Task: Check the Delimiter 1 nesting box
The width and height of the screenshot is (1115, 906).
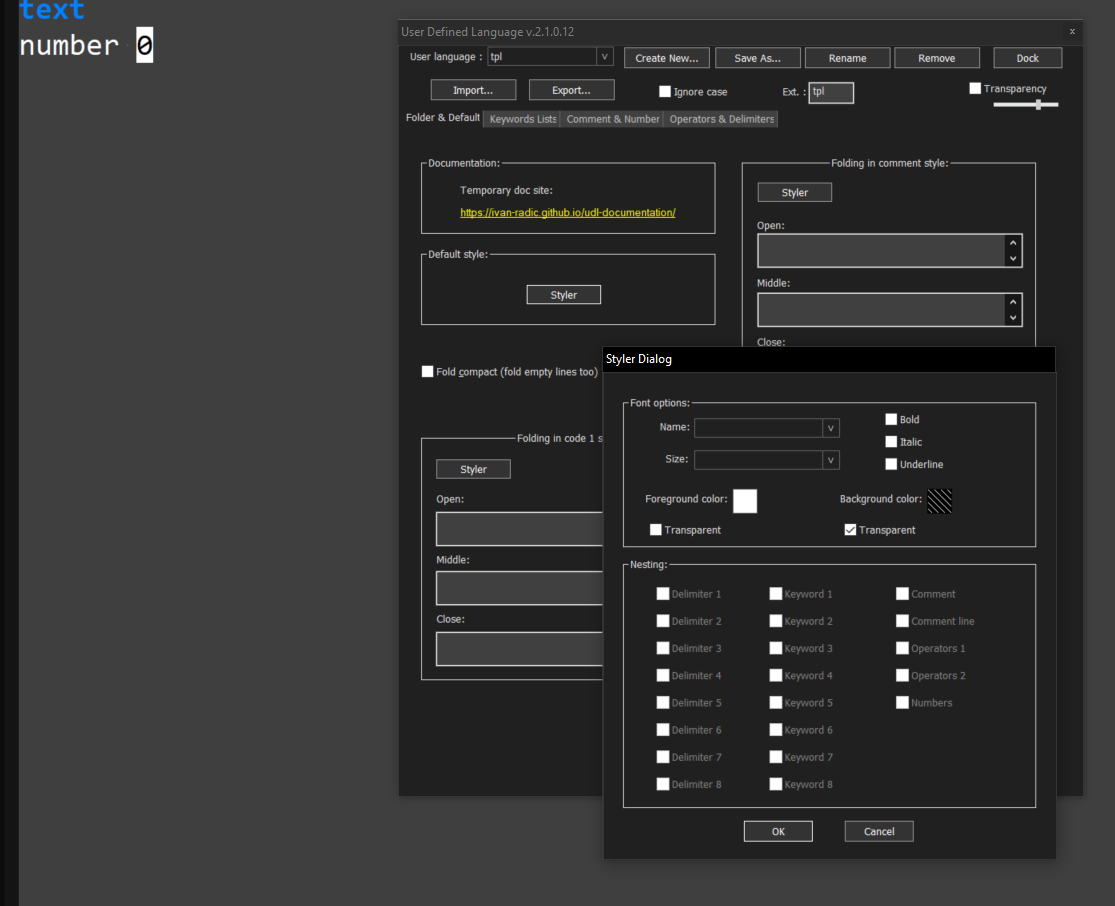Action: pos(663,594)
